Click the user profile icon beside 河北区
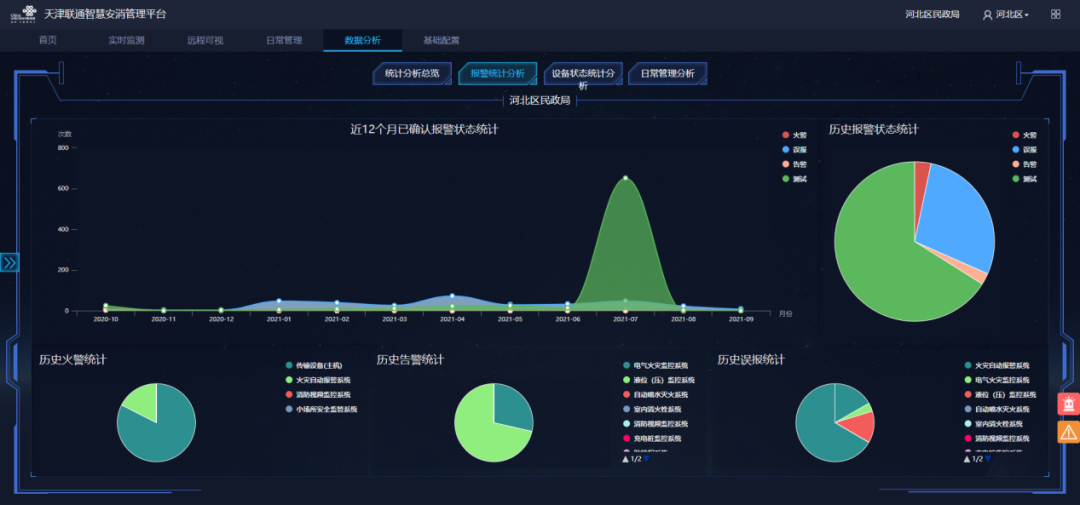Viewport: 1080px width, 505px height. click(988, 15)
